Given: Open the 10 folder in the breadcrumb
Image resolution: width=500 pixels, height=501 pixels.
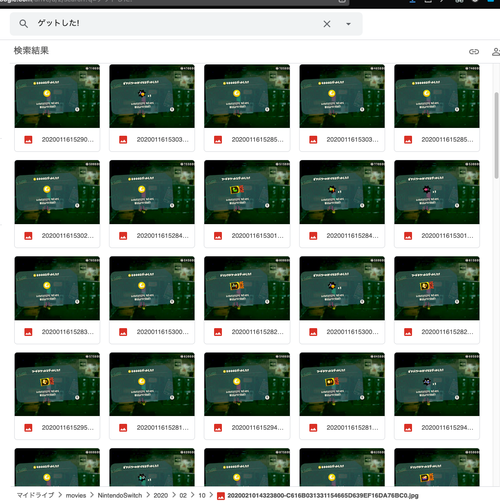Looking at the screenshot, I should (x=202, y=495).
